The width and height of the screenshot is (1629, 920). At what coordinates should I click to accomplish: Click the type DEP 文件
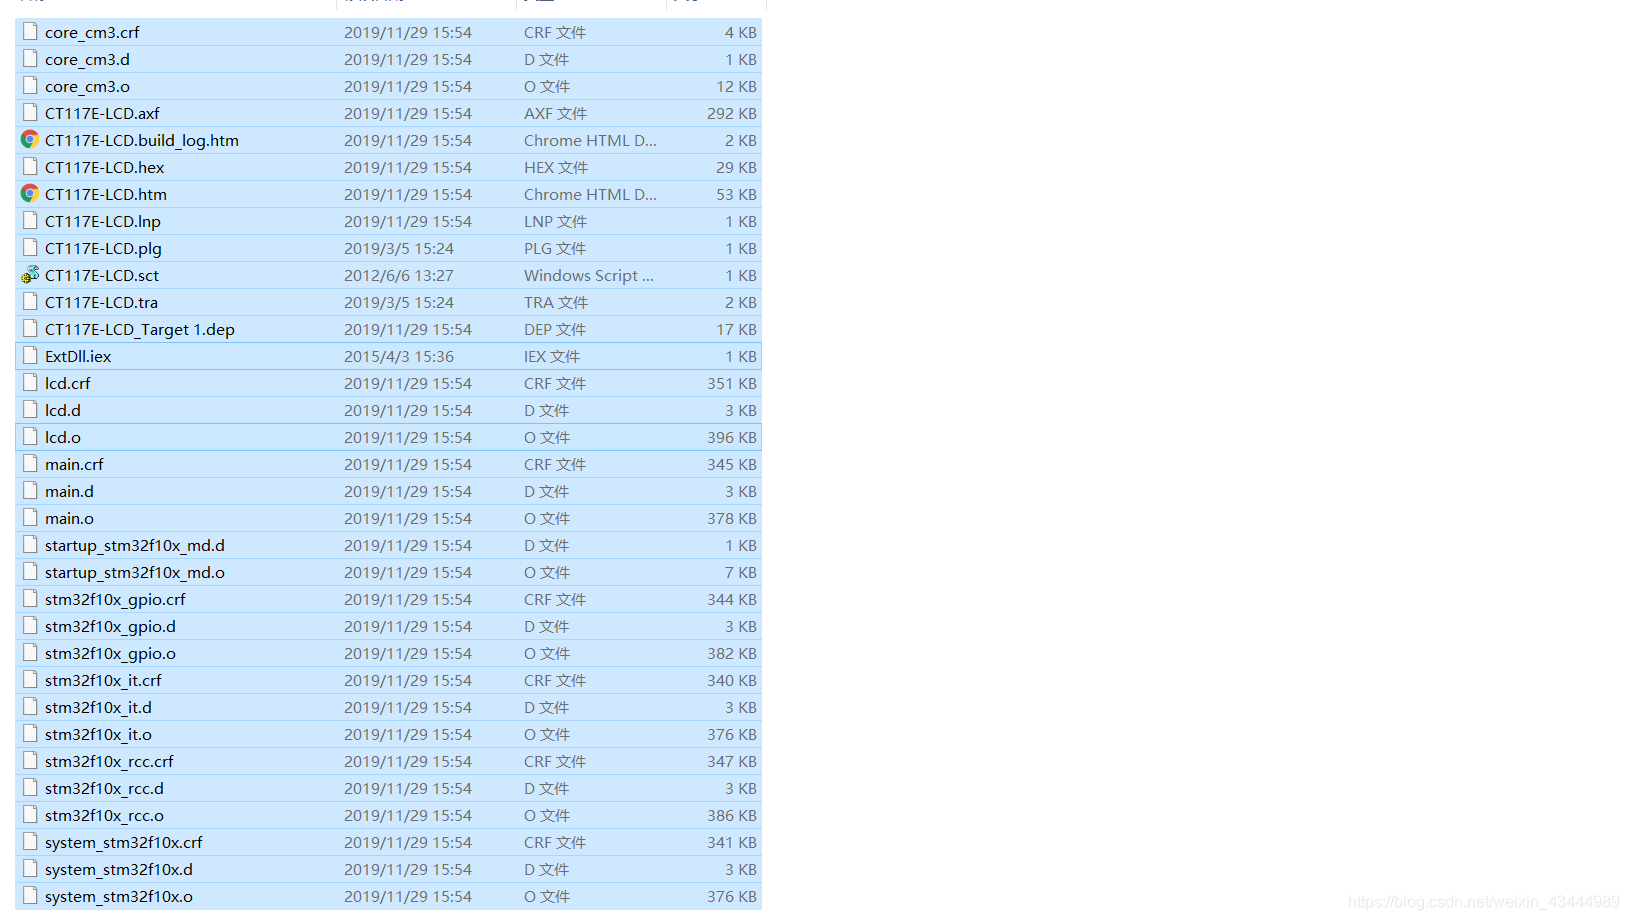[555, 329]
